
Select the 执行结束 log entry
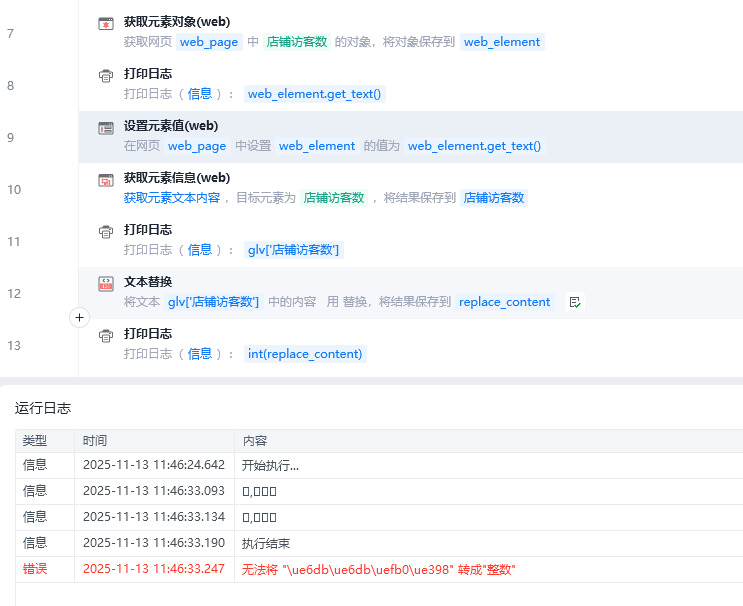[266, 543]
